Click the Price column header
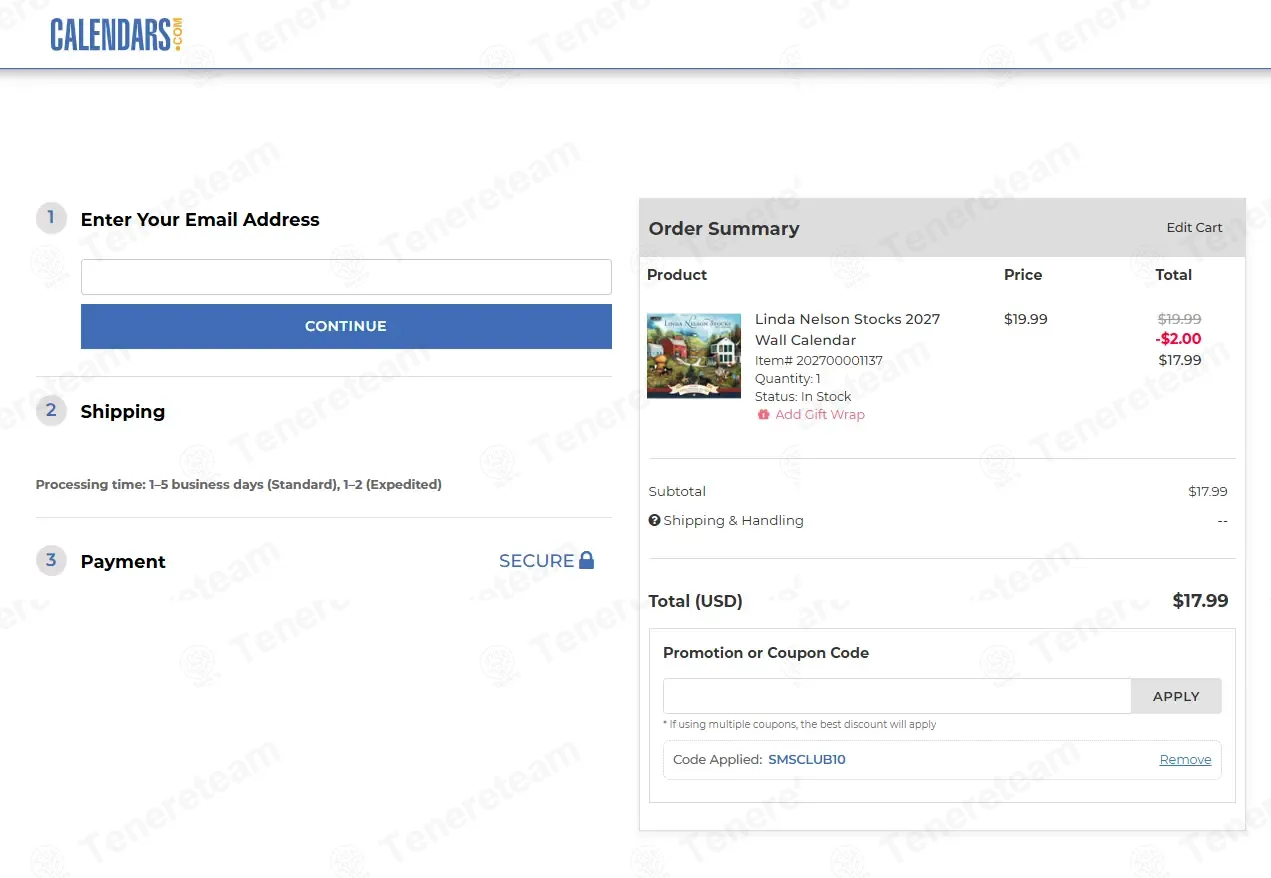The width and height of the screenshot is (1271, 878). point(1023,275)
